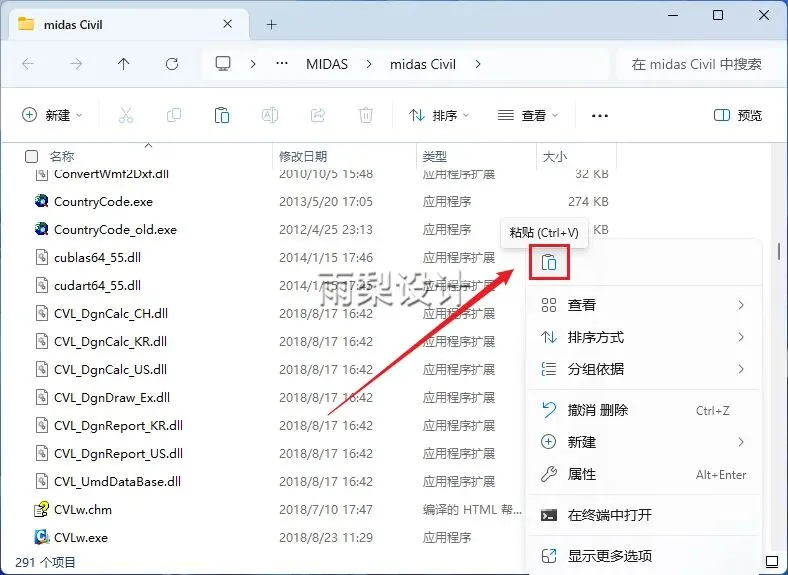Screen dimensions: 788x575
Task: Open the 查看 view dropdown in toolbar
Action: coord(527,116)
